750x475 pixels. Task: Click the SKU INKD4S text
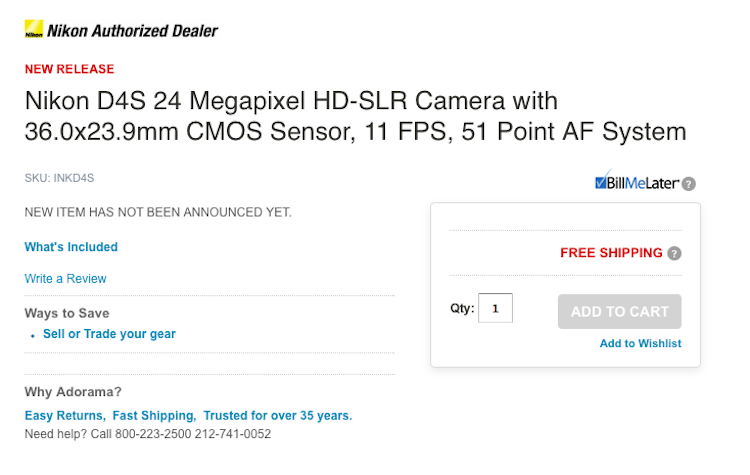[59, 178]
